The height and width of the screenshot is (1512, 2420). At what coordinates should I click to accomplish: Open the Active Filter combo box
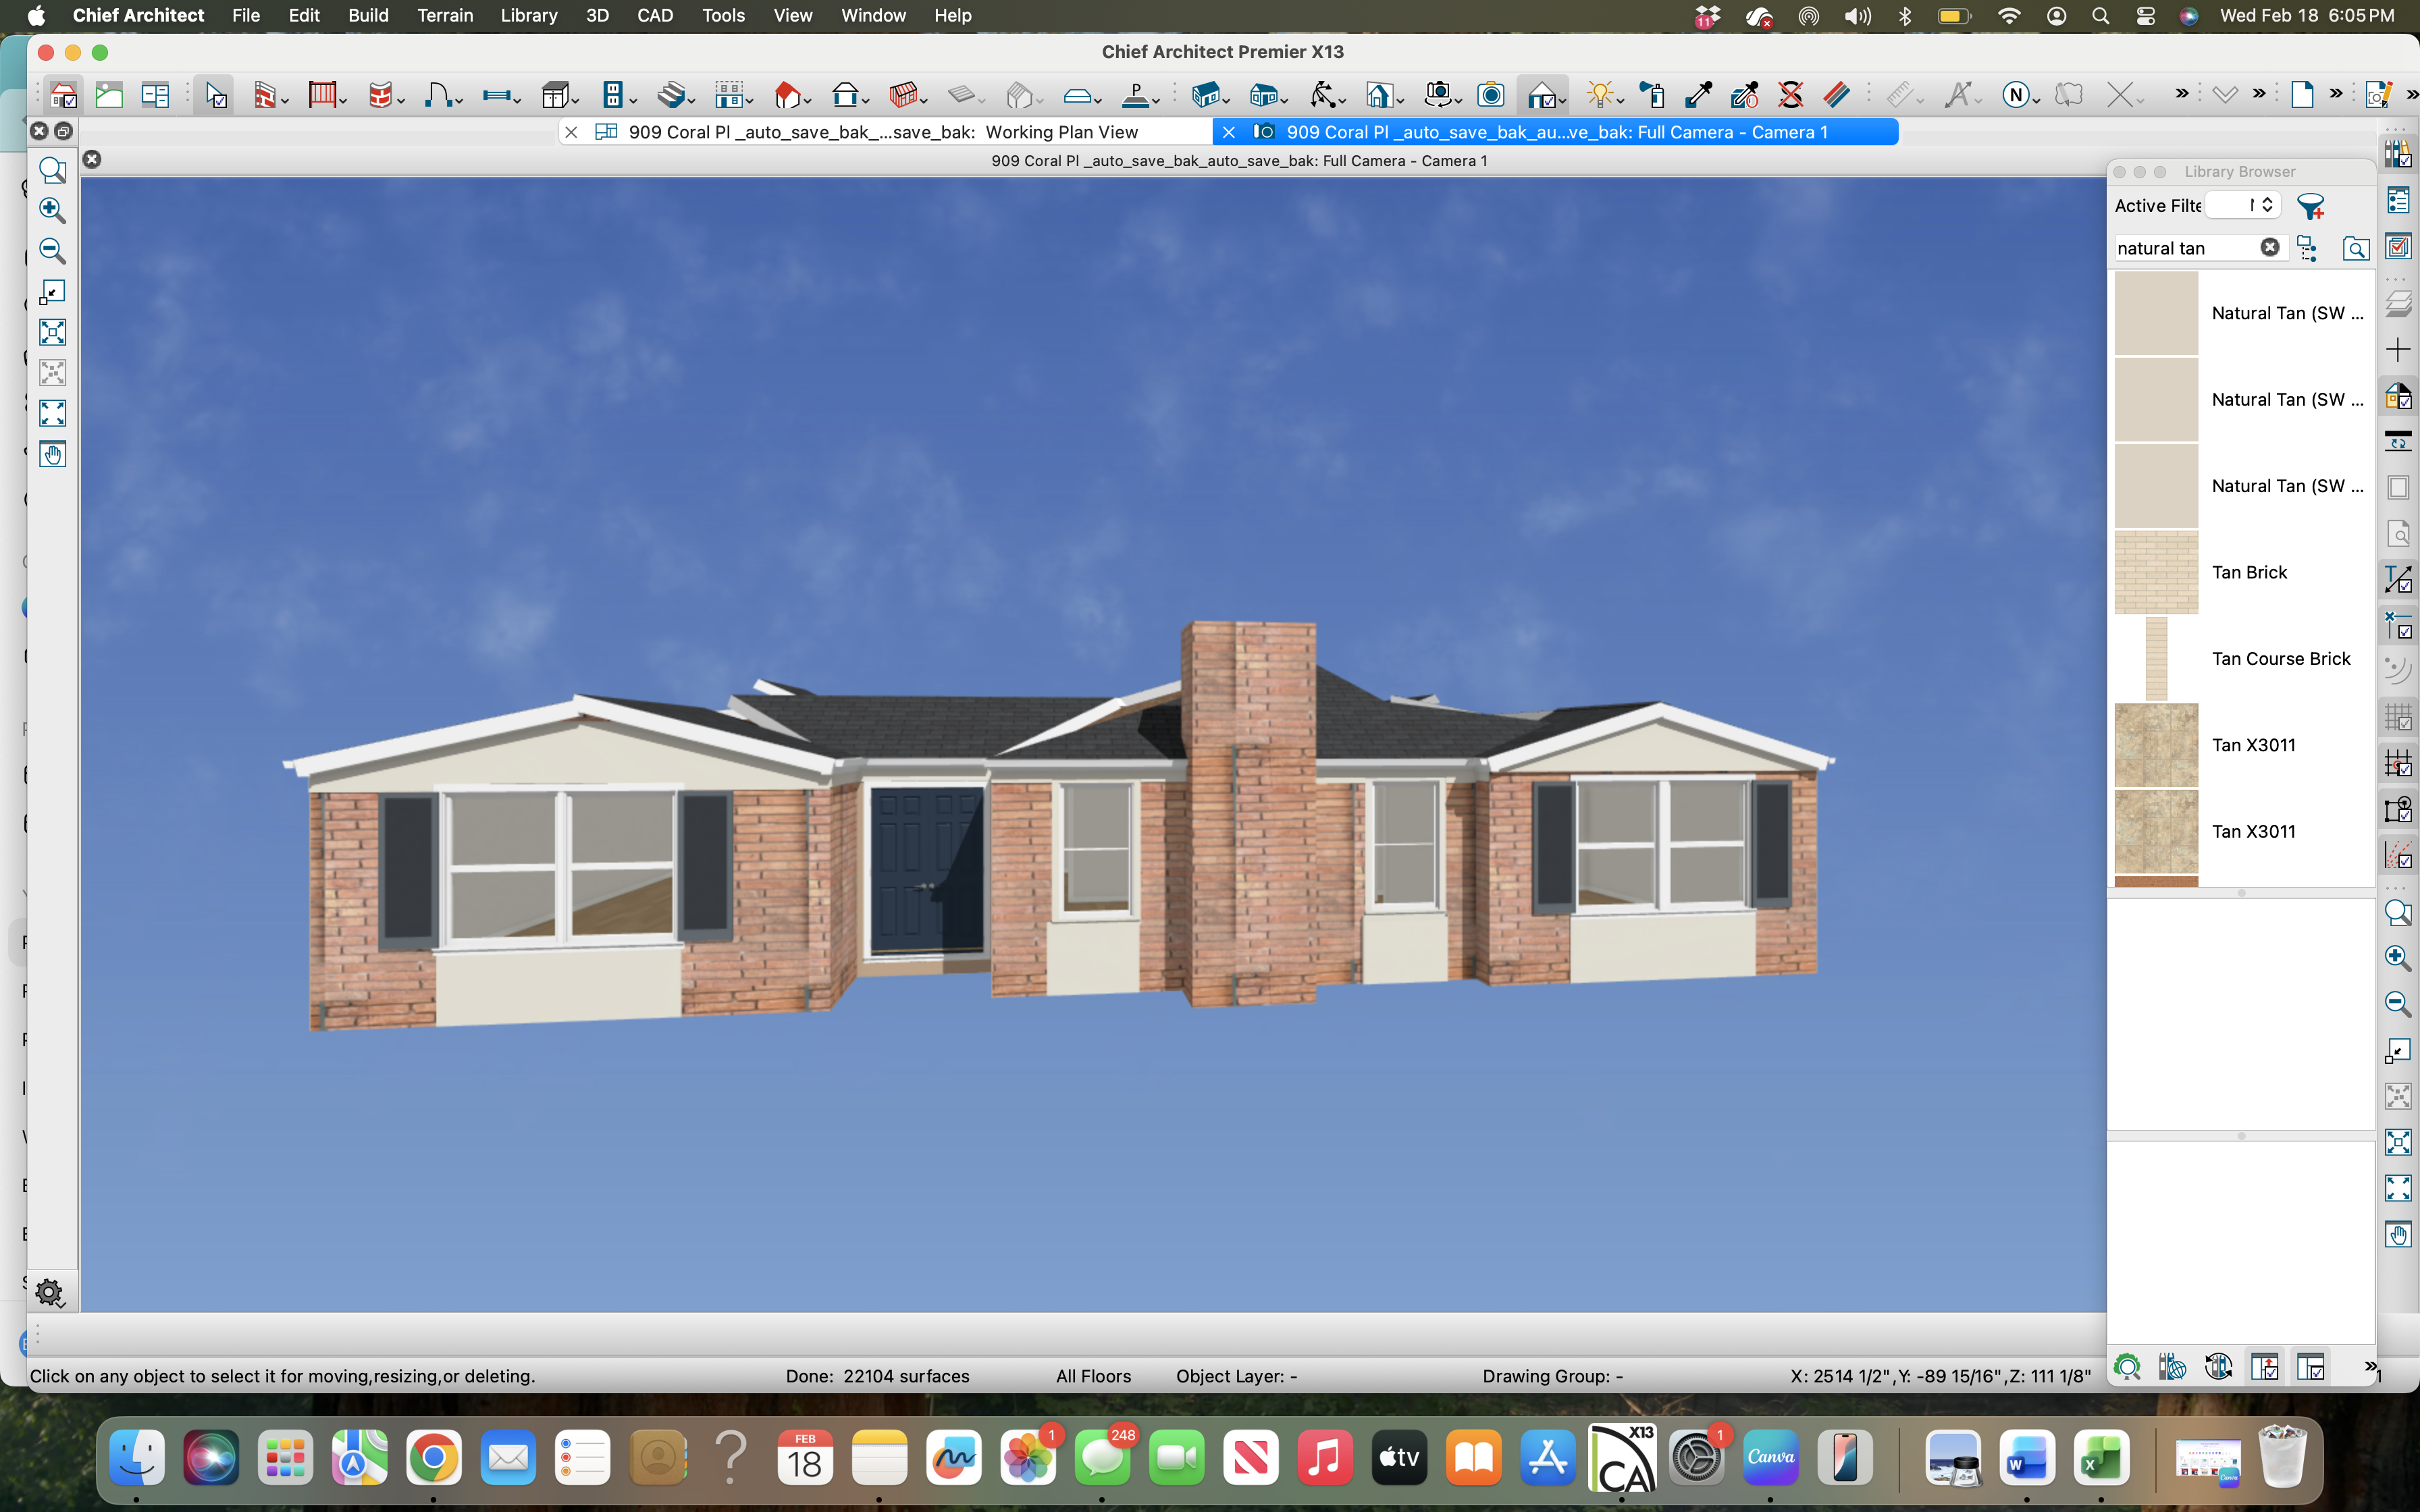point(2242,205)
